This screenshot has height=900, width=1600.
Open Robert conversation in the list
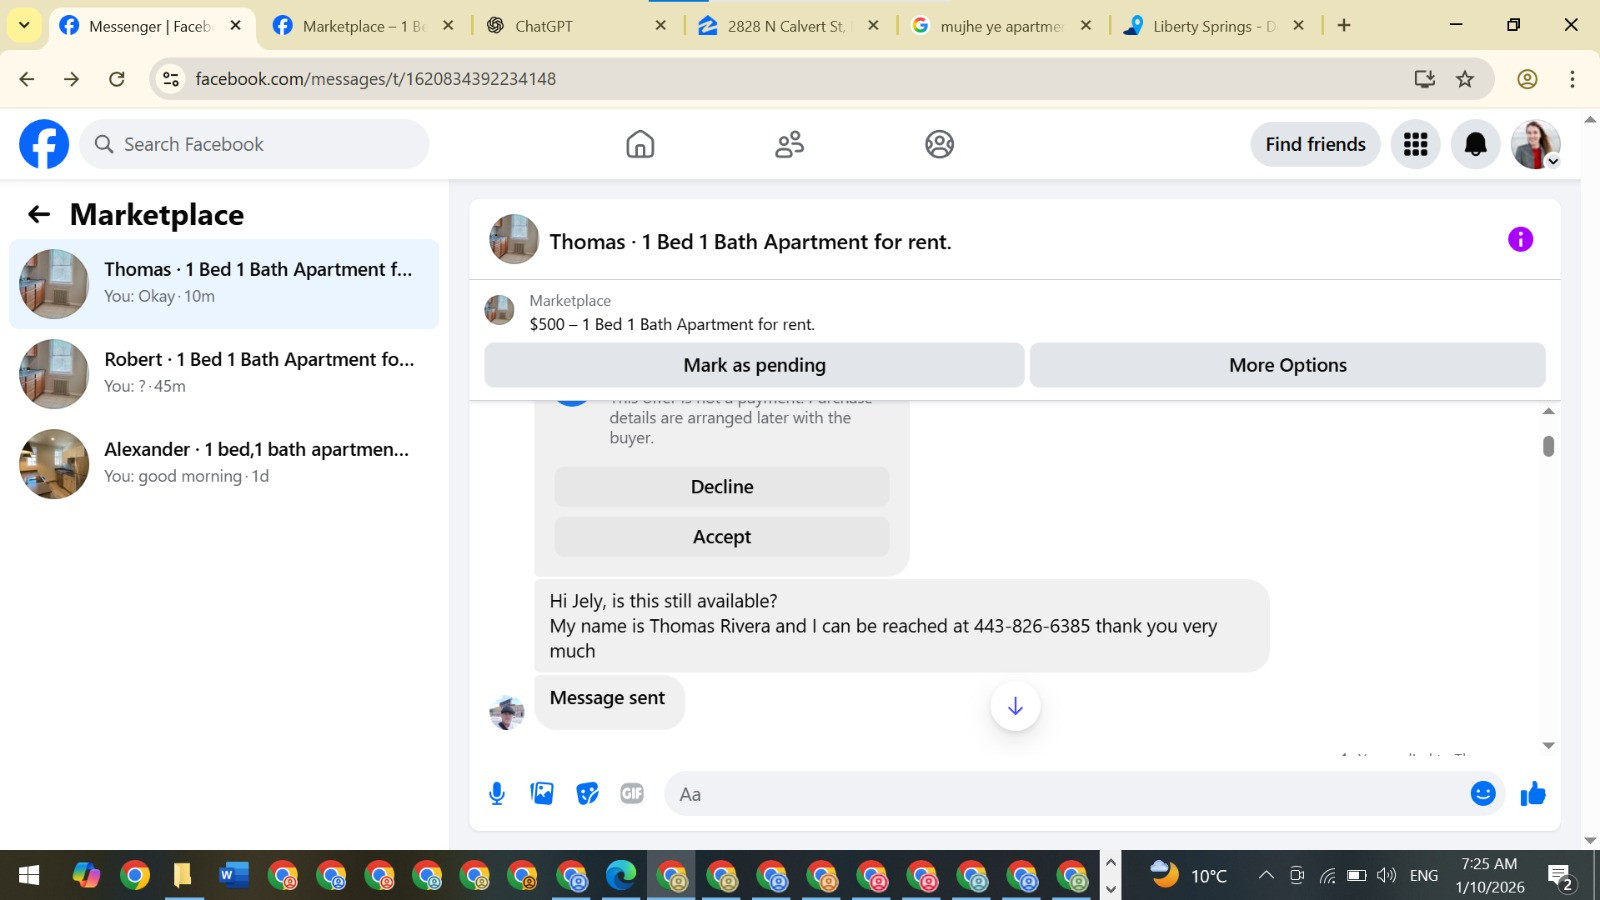(224, 374)
